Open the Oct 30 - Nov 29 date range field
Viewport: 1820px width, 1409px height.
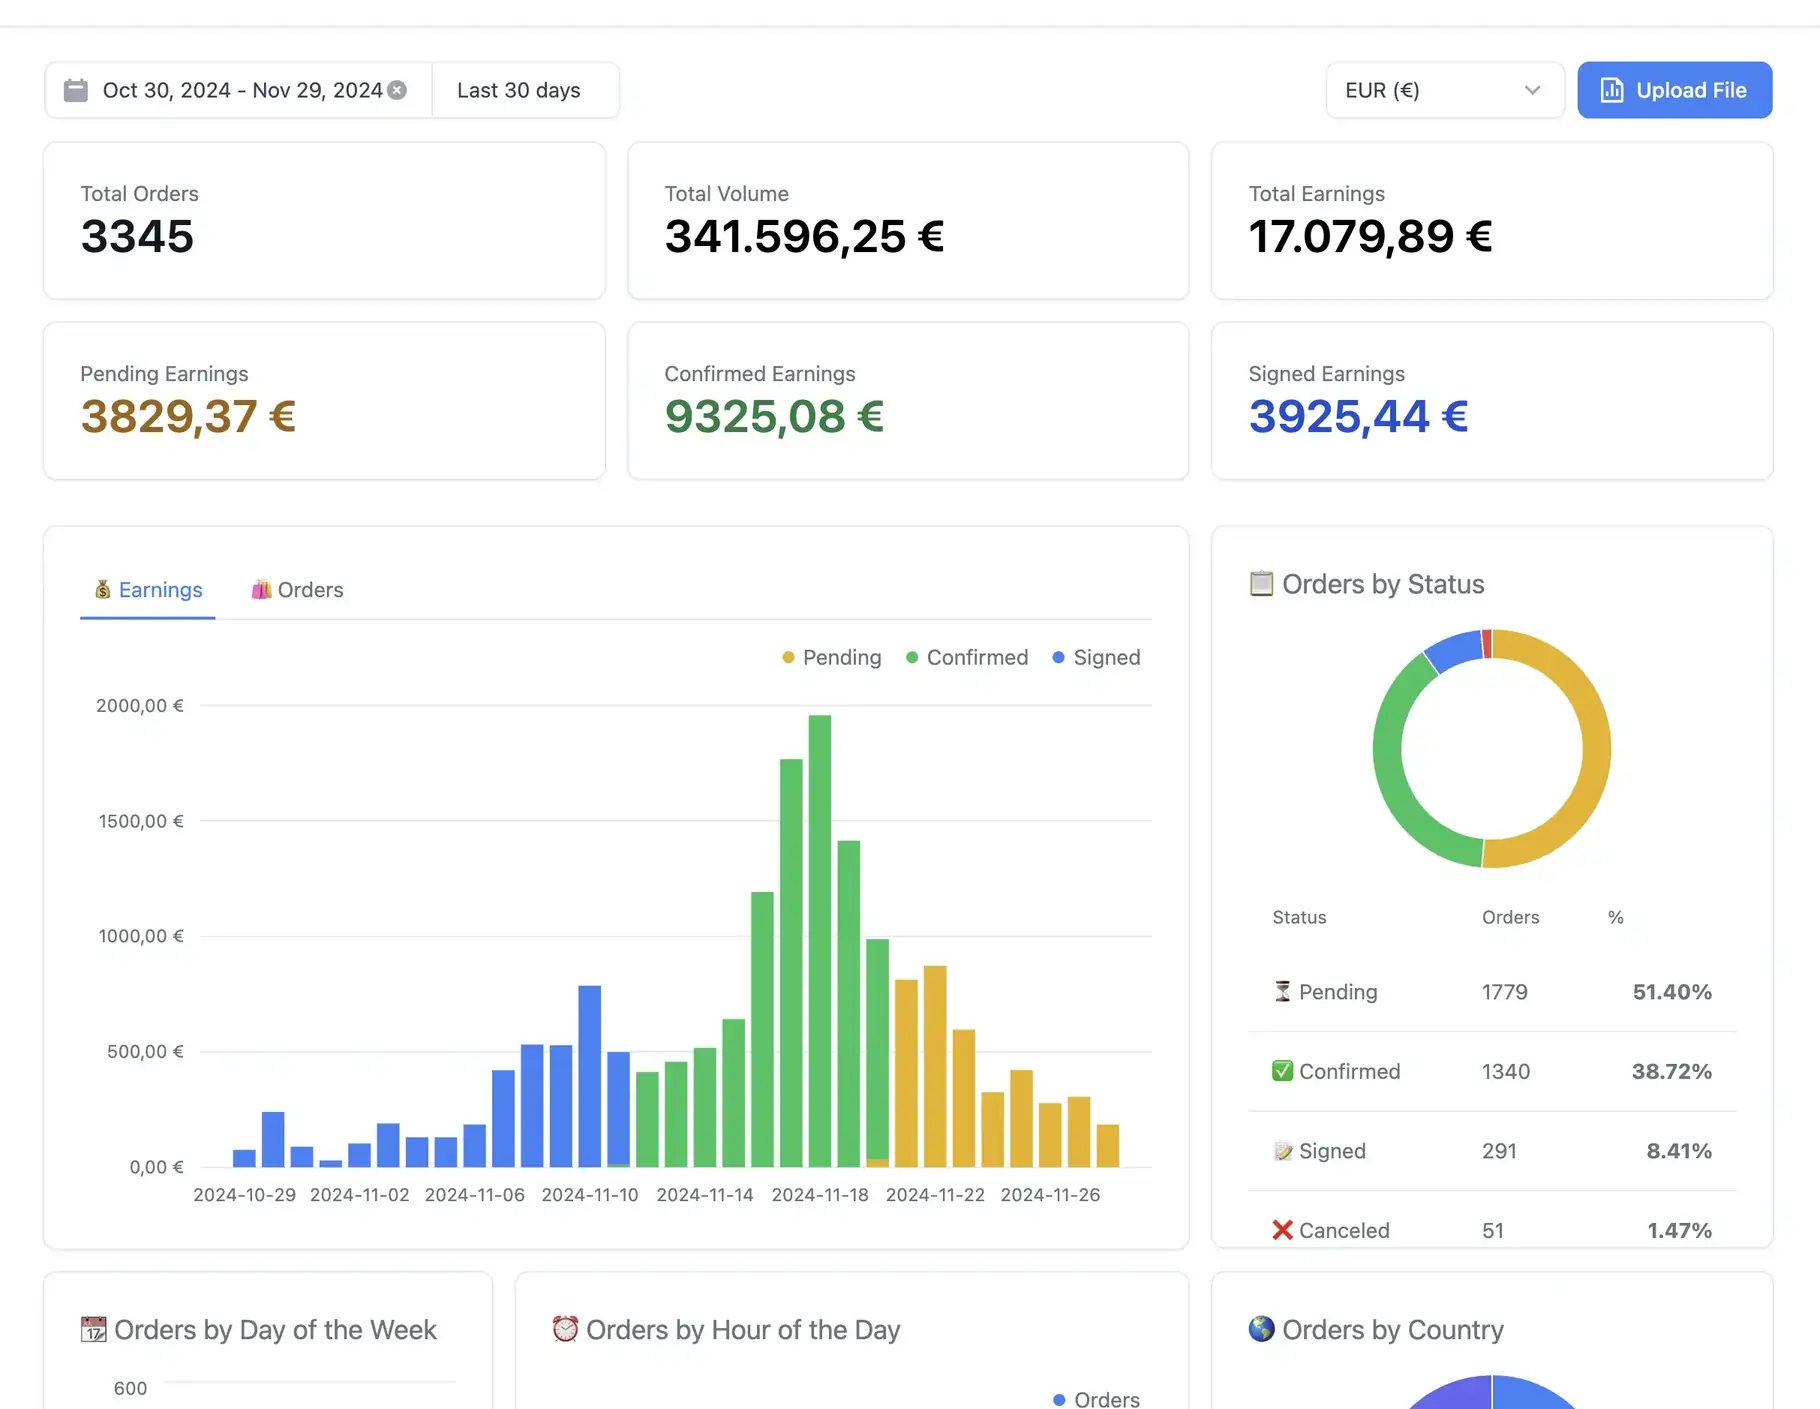[x=239, y=90]
